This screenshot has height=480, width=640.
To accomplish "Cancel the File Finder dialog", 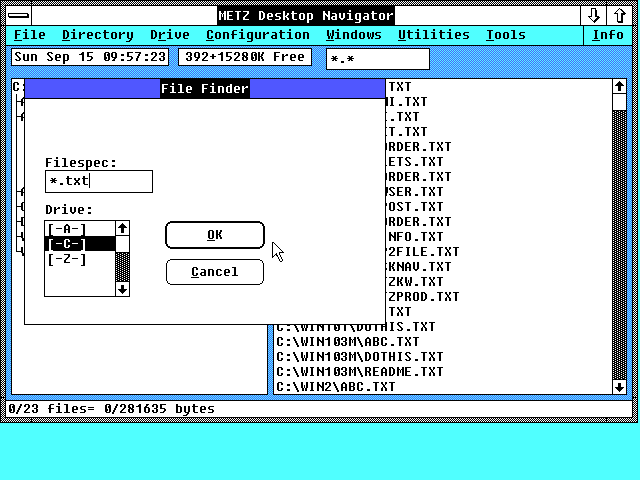I will click(x=215, y=272).
